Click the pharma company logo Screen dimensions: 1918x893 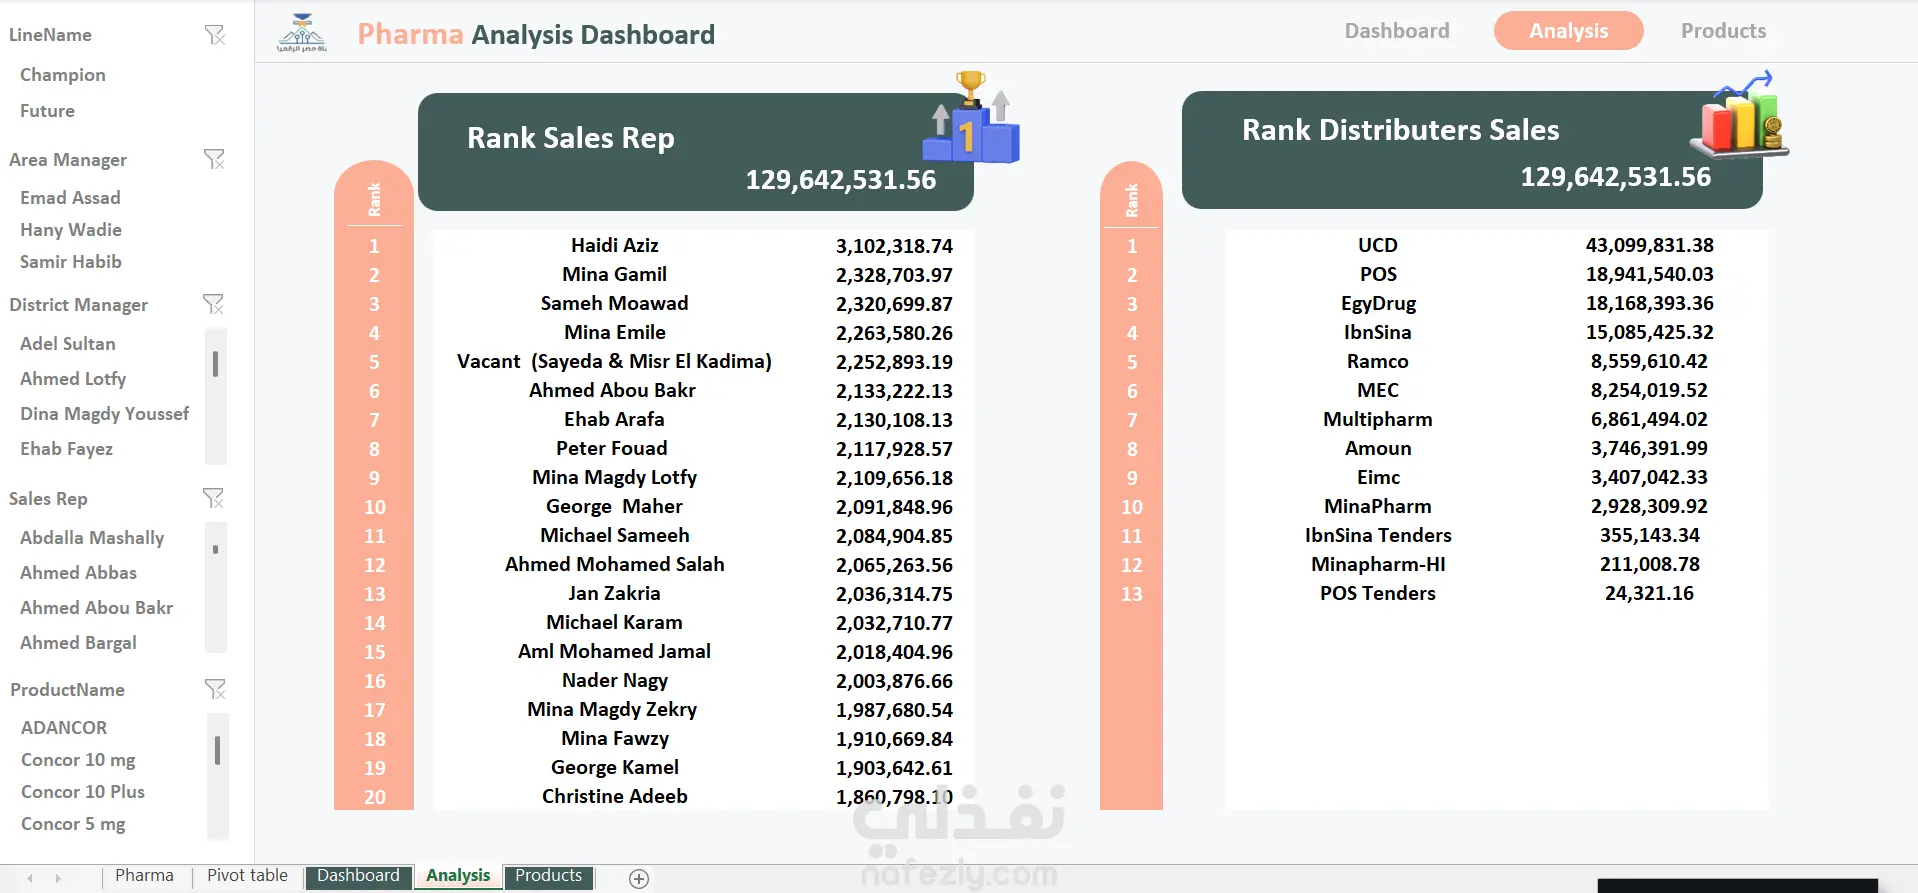tap(302, 34)
